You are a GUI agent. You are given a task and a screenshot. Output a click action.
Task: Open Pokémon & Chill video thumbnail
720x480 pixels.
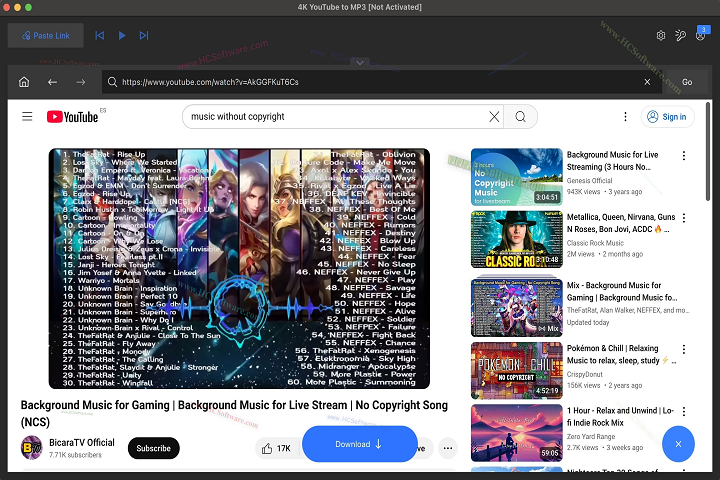517,371
